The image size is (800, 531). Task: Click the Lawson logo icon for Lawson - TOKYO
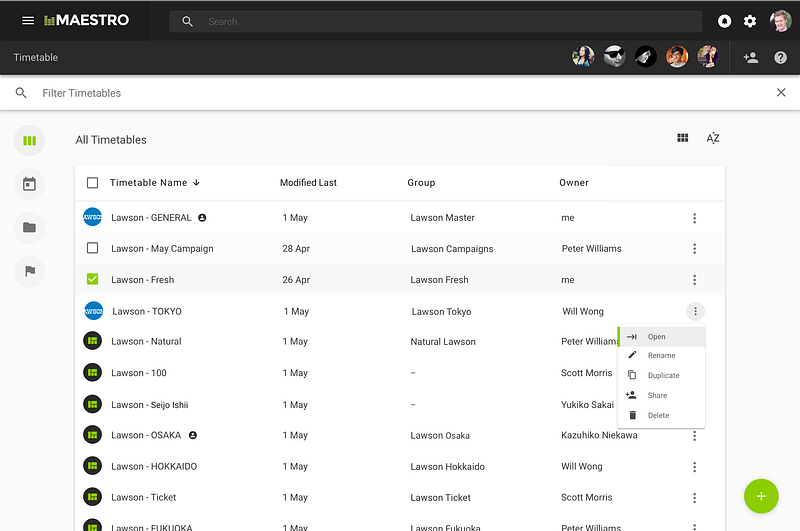pyautogui.click(x=93, y=311)
